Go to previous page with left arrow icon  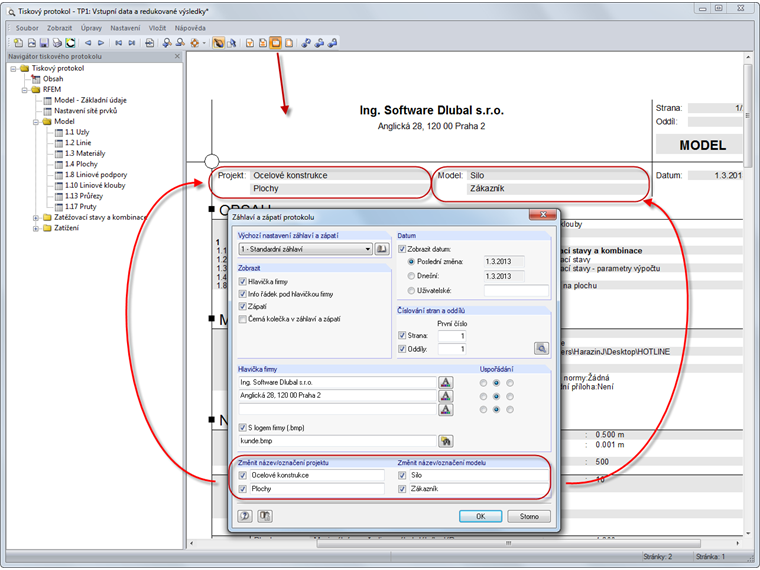(x=88, y=43)
